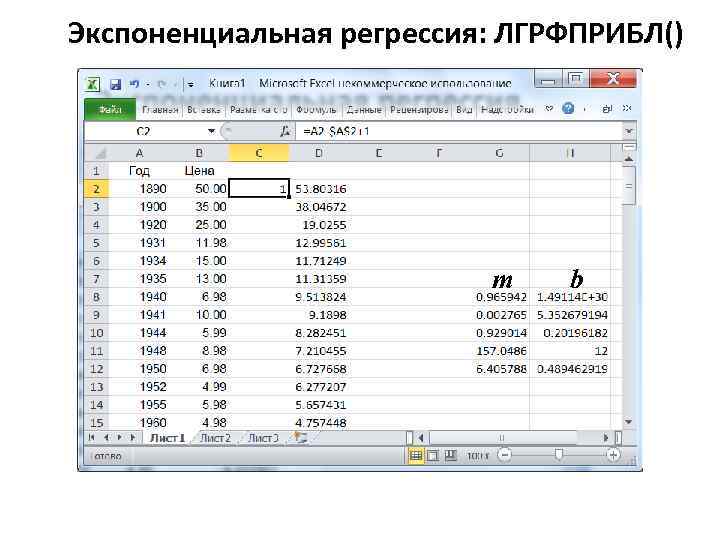Click cell containing value 0.965942
The width and height of the screenshot is (720, 540).
[500, 297]
